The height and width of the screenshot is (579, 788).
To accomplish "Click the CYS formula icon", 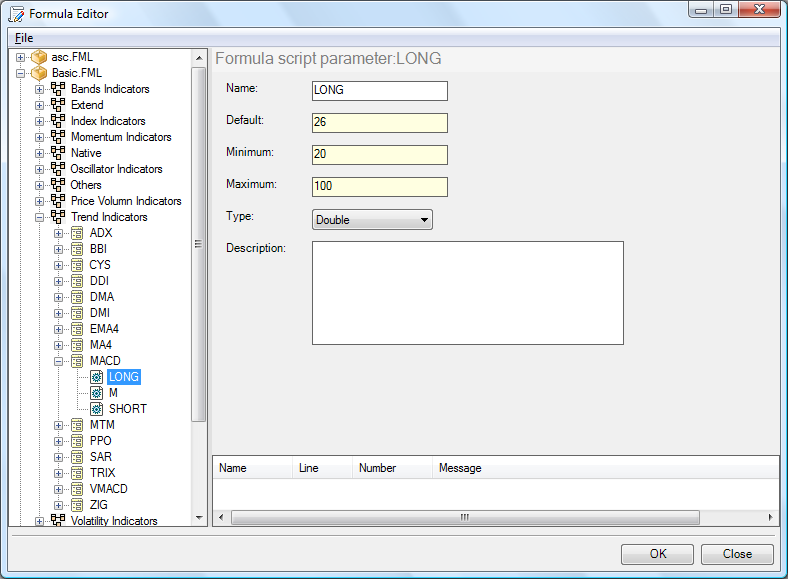I will click(77, 265).
